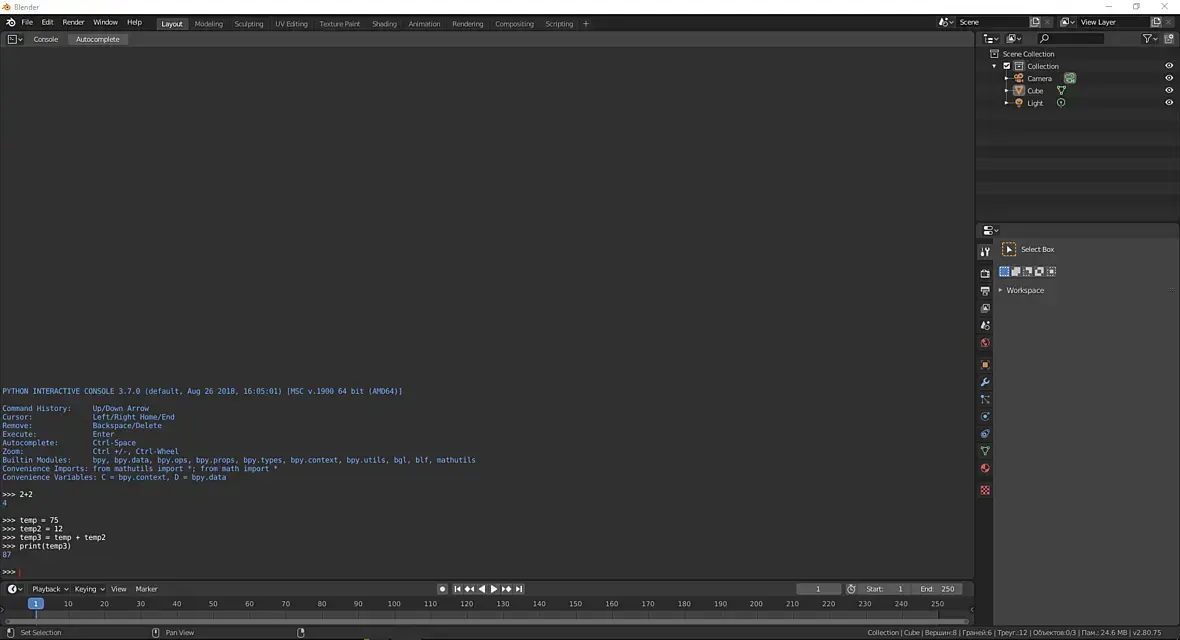Click the Blender logo menu icon
The height and width of the screenshot is (640, 1180).
point(11,23)
